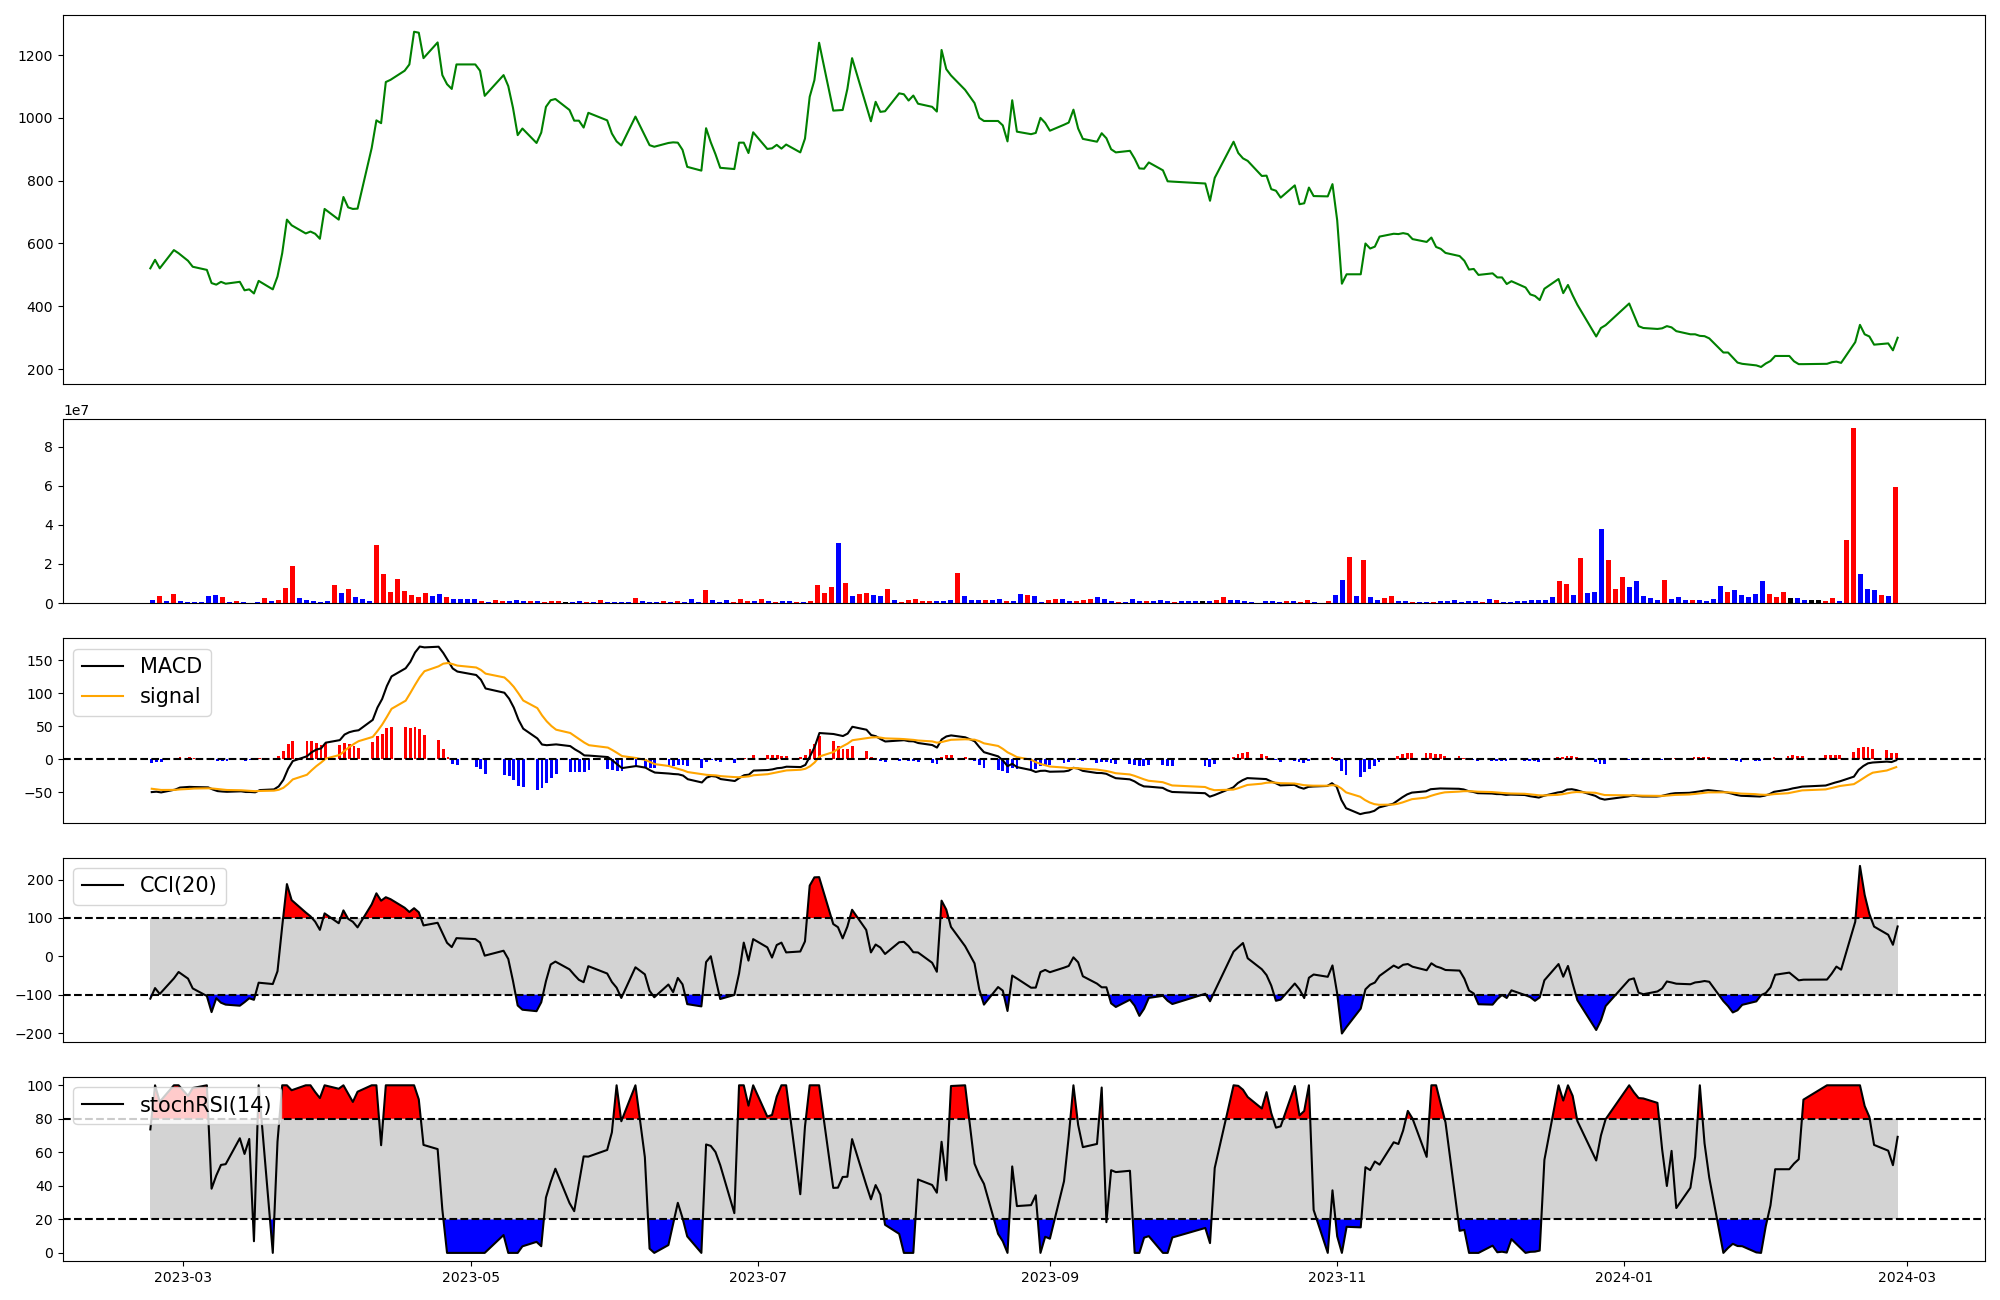Click the MACD legend label

pos(170,666)
